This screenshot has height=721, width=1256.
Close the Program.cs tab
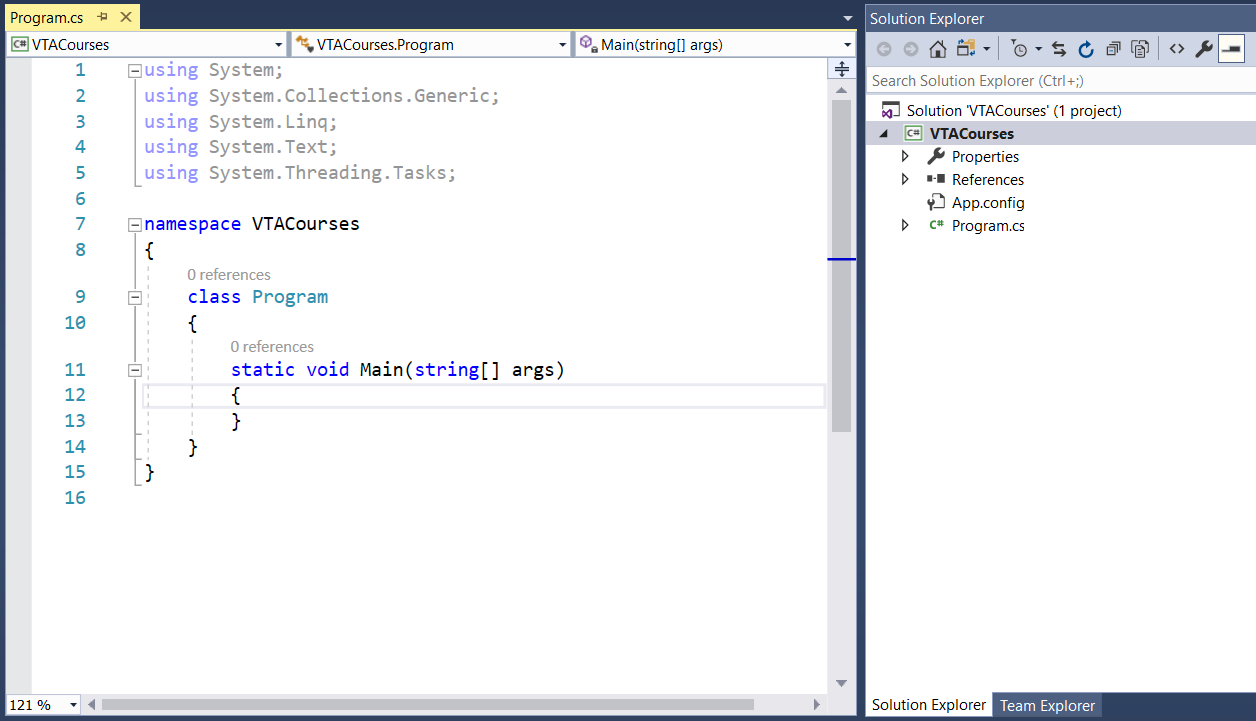(126, 17)
